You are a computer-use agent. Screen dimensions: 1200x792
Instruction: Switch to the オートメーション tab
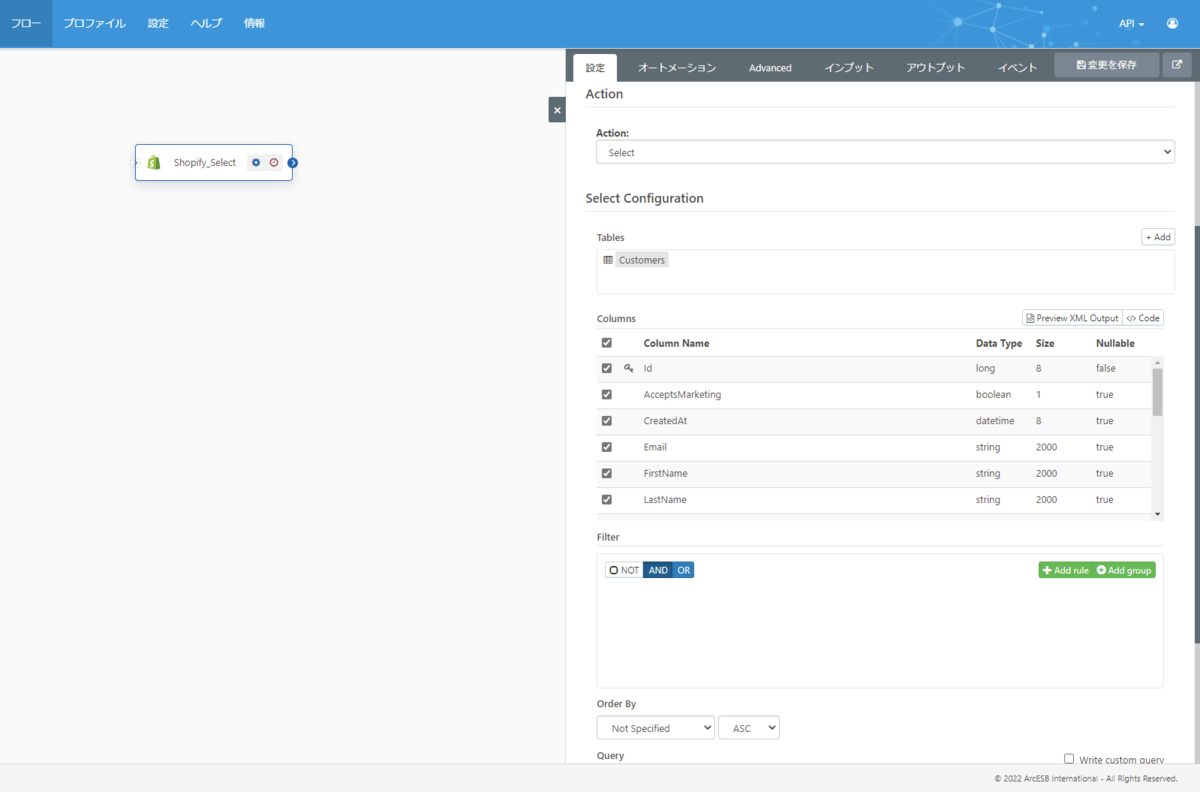(677, 68)
